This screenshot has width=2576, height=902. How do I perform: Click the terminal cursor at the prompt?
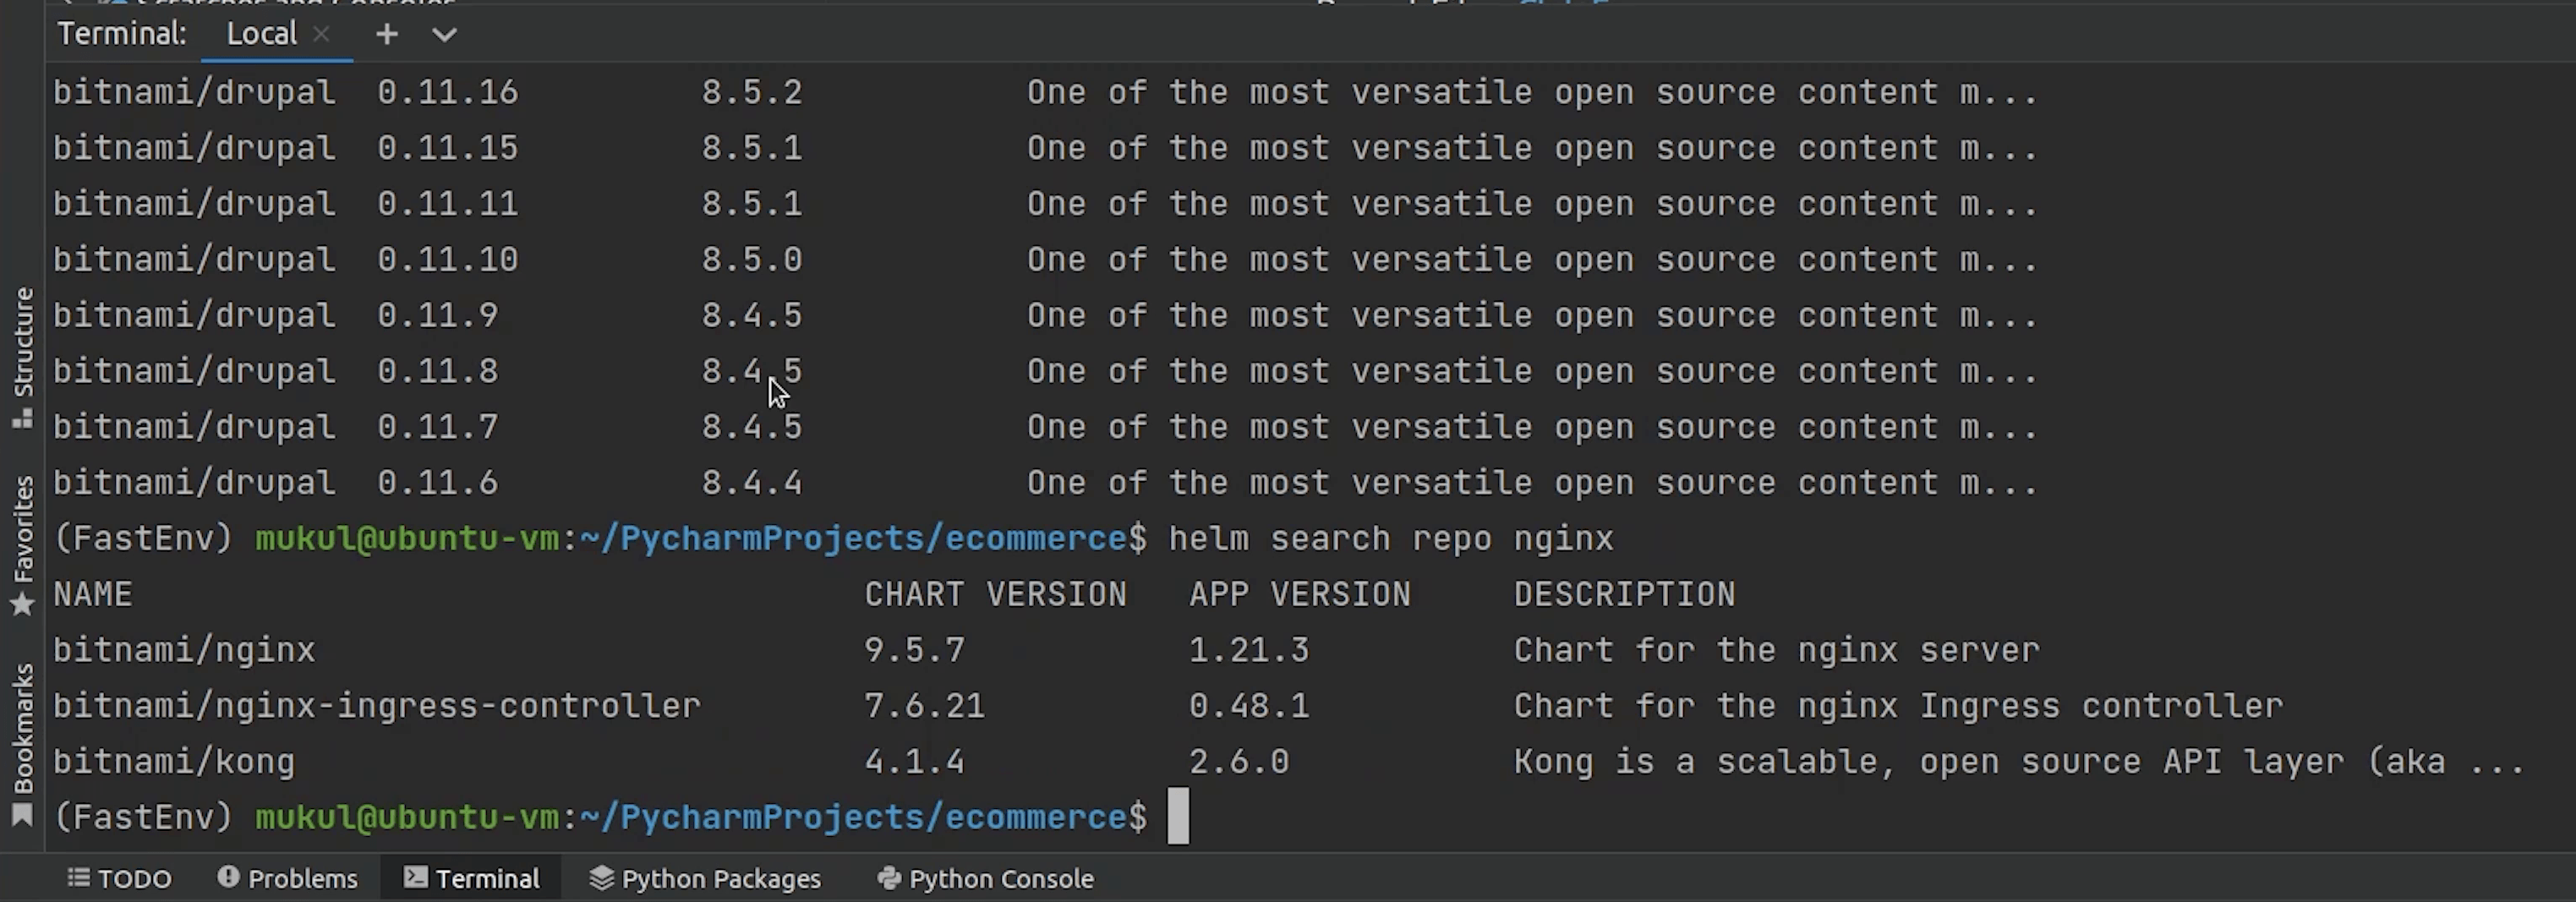tap(1179, 816)
